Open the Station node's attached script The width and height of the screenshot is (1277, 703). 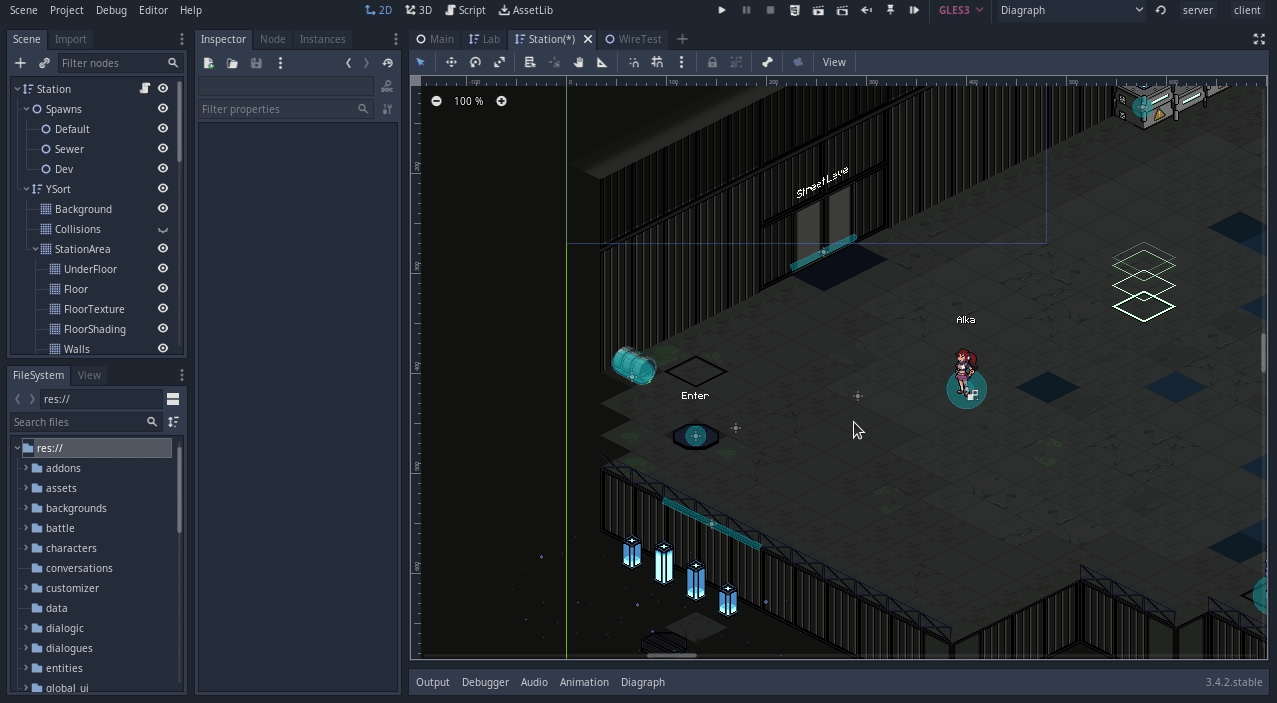(x=145, y=89)
